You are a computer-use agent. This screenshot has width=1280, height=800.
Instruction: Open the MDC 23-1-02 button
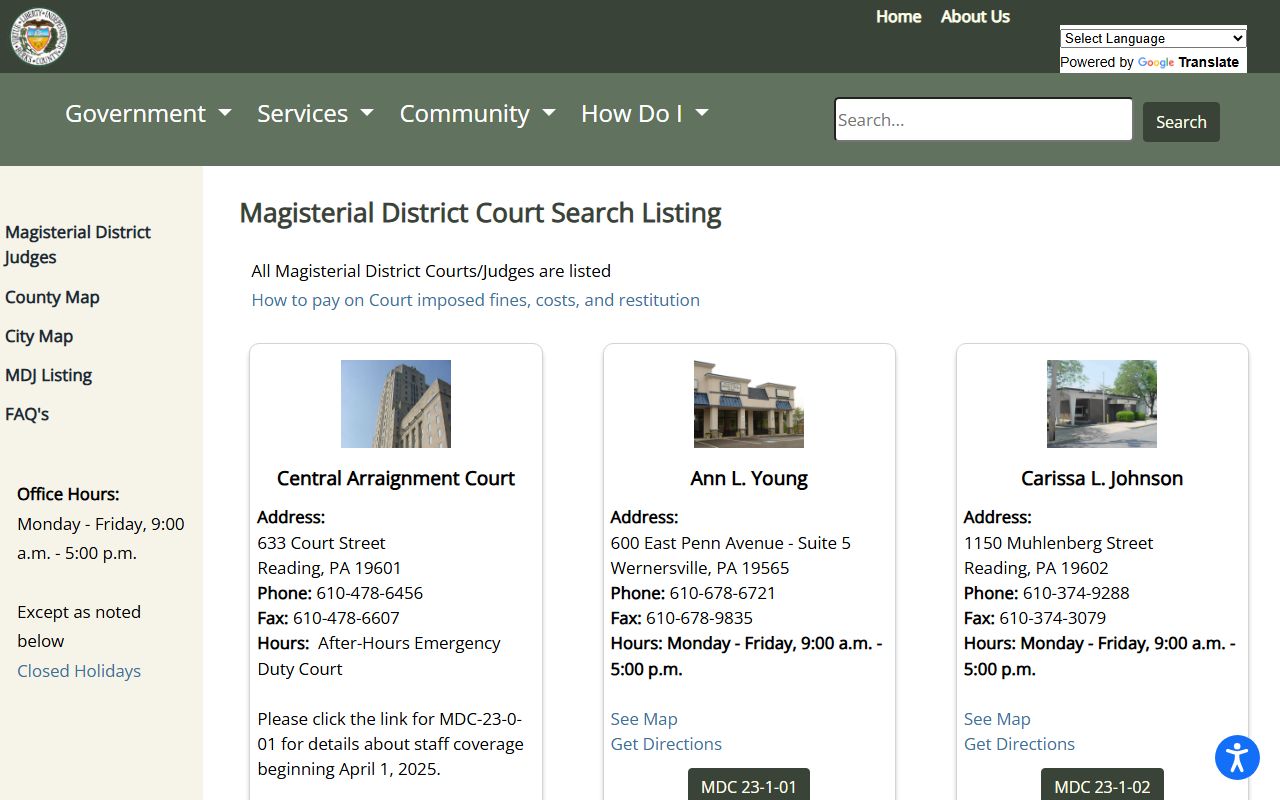click(x=1102, y=785)
